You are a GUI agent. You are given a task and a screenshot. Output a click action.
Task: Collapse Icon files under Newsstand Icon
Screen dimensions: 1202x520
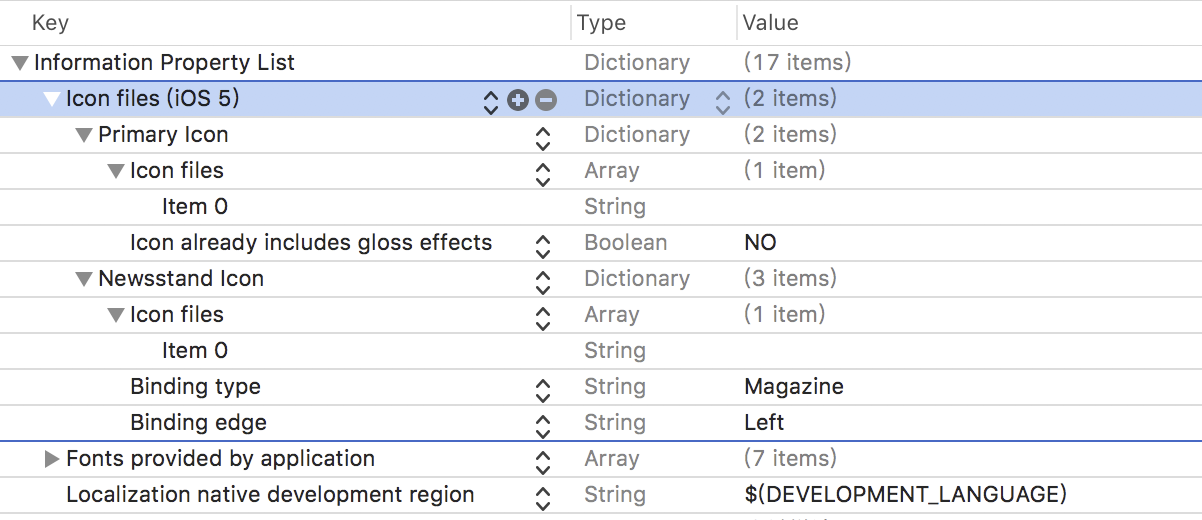pos(116,315)
